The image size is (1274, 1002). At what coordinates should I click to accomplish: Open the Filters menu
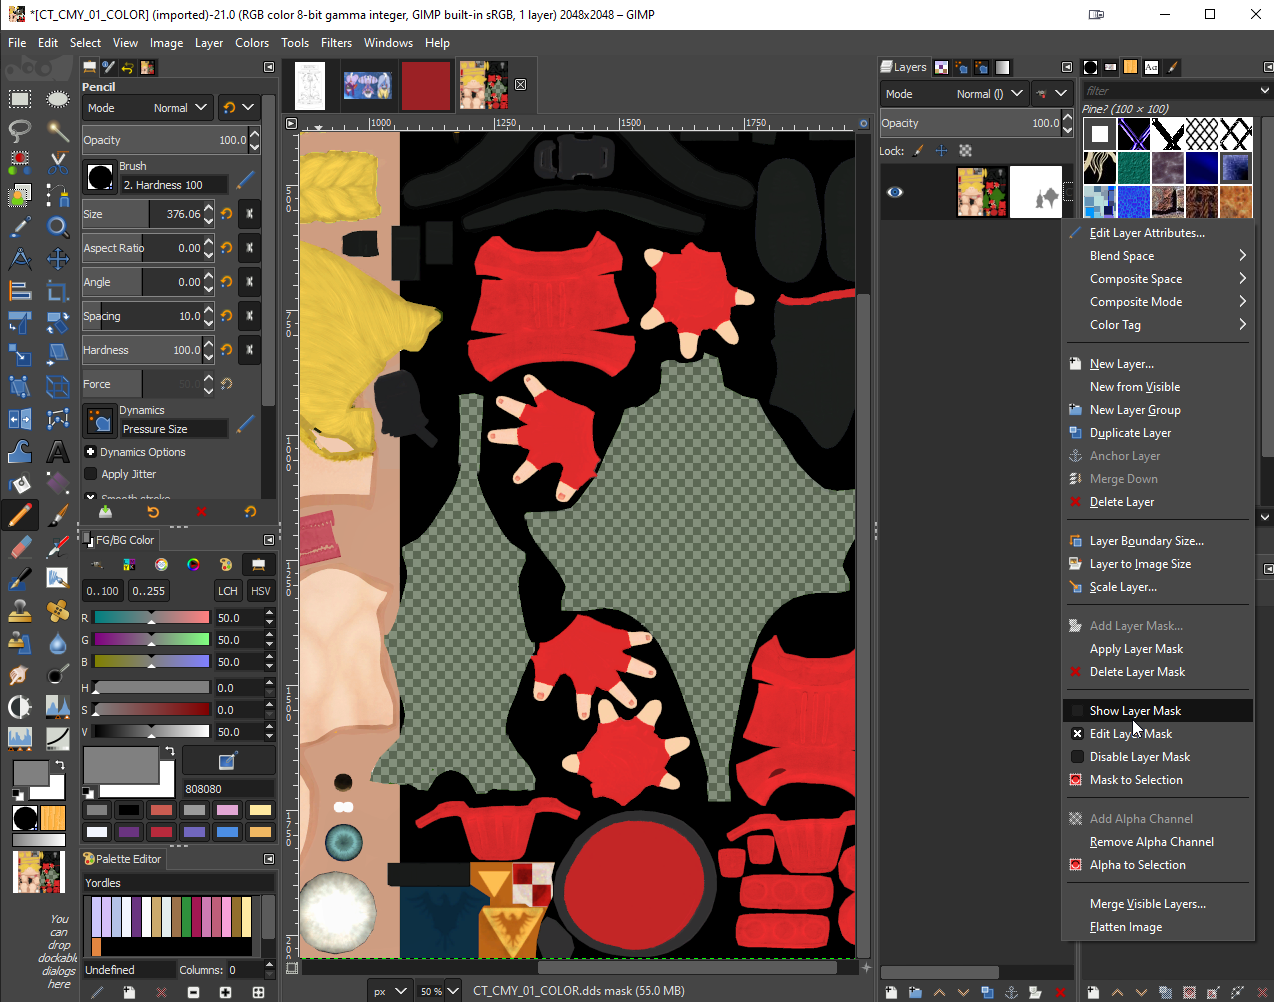pyautogui.click(x=336, y=43)
